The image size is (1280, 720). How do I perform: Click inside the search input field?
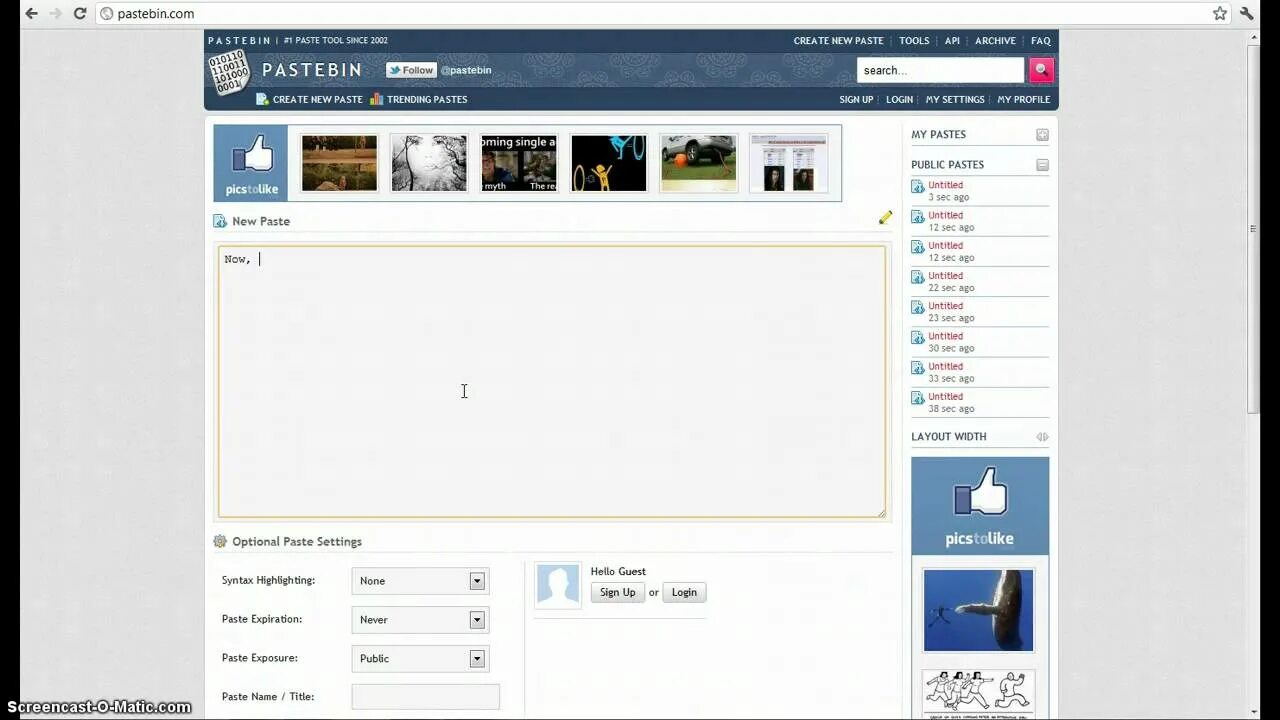940,70
